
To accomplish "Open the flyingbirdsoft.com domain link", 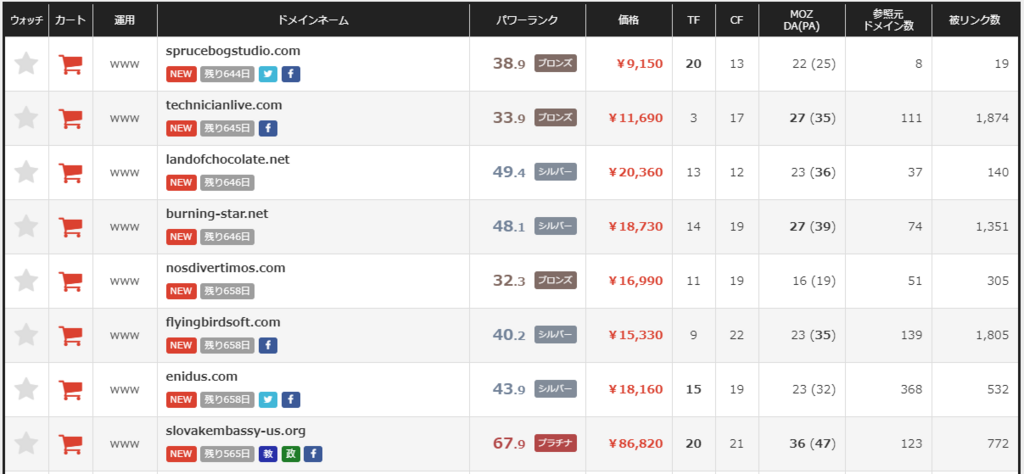I will pos(223,323).
